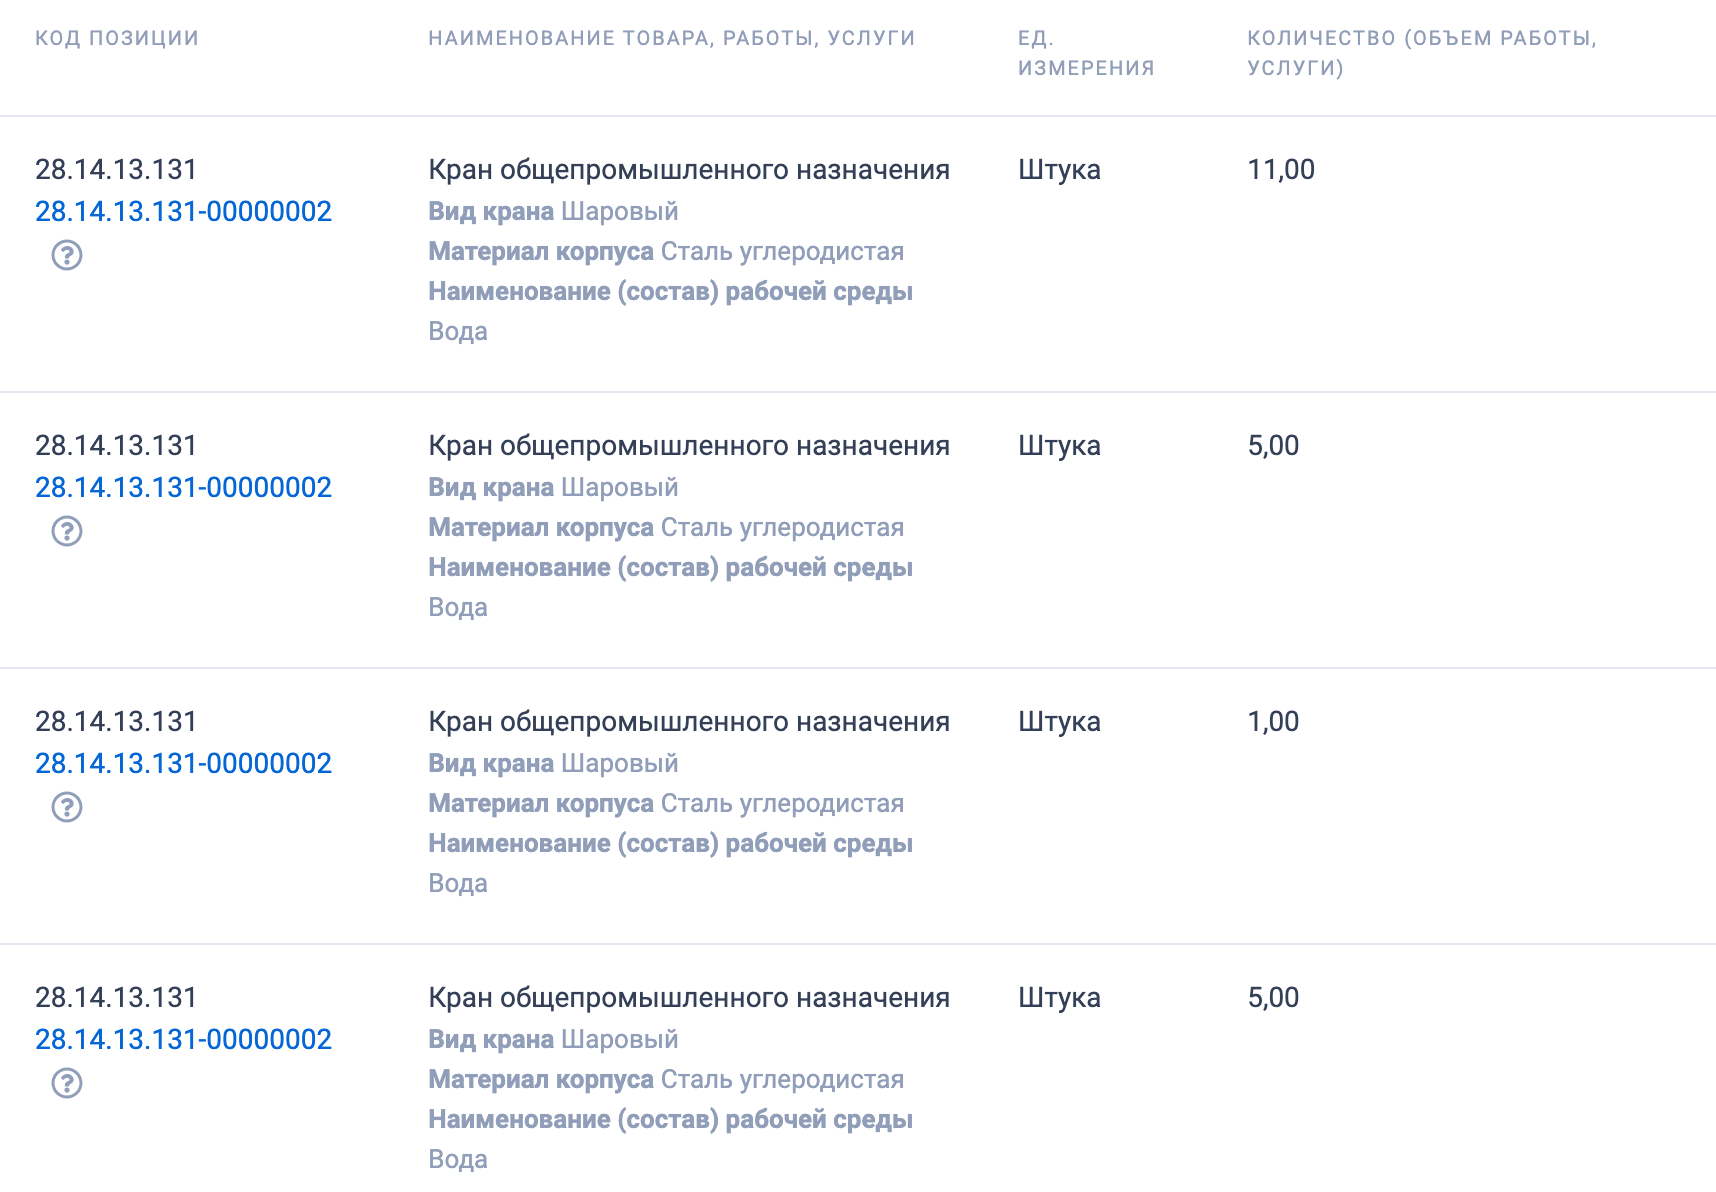The image size is (1716, 1192).
Task: Open the first 28.14.13.131-00000002 link
Action: point(184,211)
